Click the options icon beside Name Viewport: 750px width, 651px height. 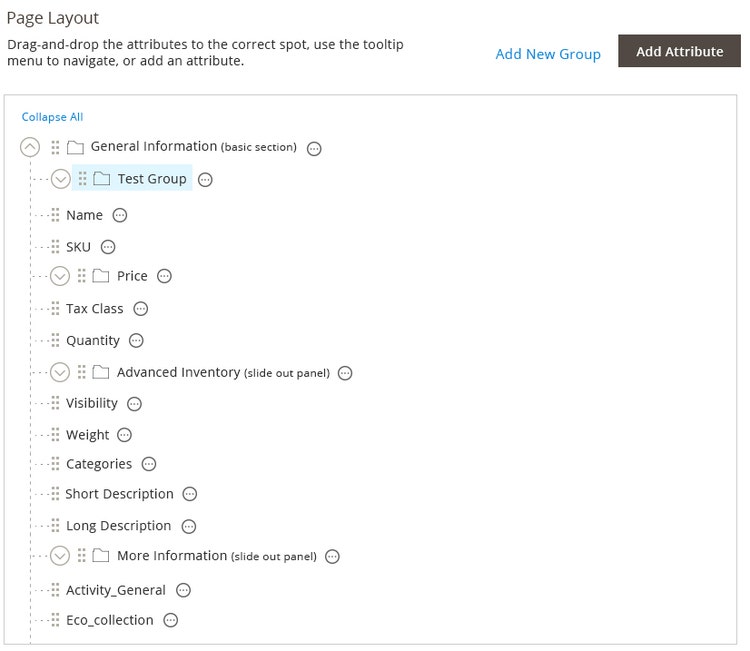120,215
